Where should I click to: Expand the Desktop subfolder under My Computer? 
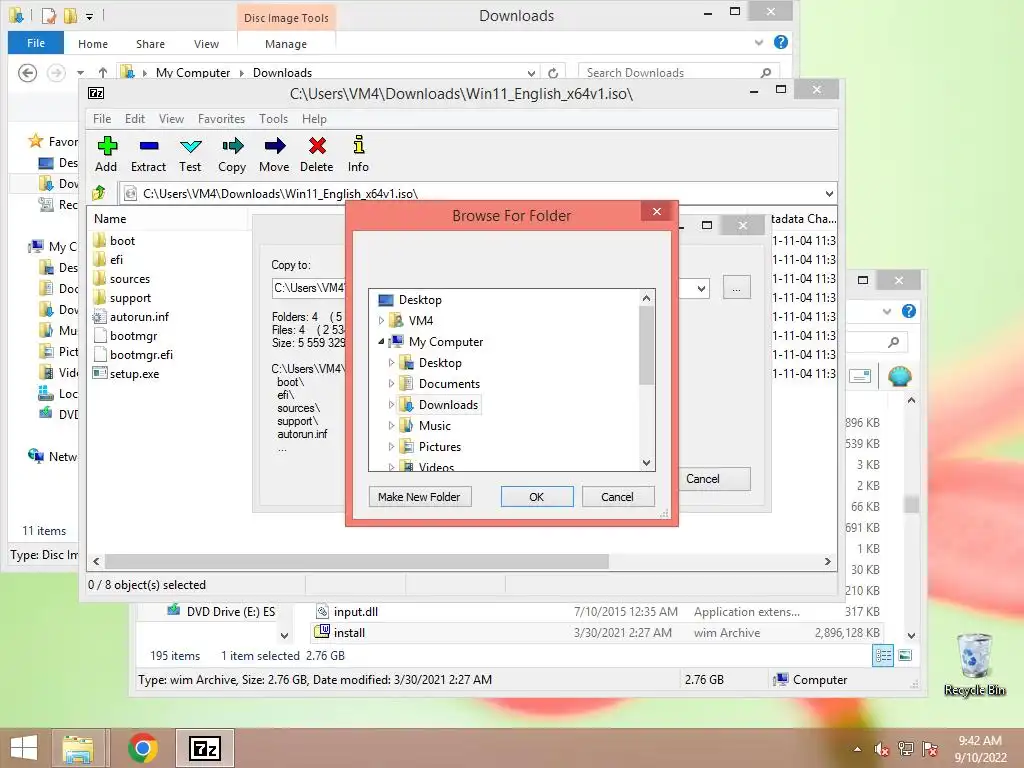coord(391,362)
